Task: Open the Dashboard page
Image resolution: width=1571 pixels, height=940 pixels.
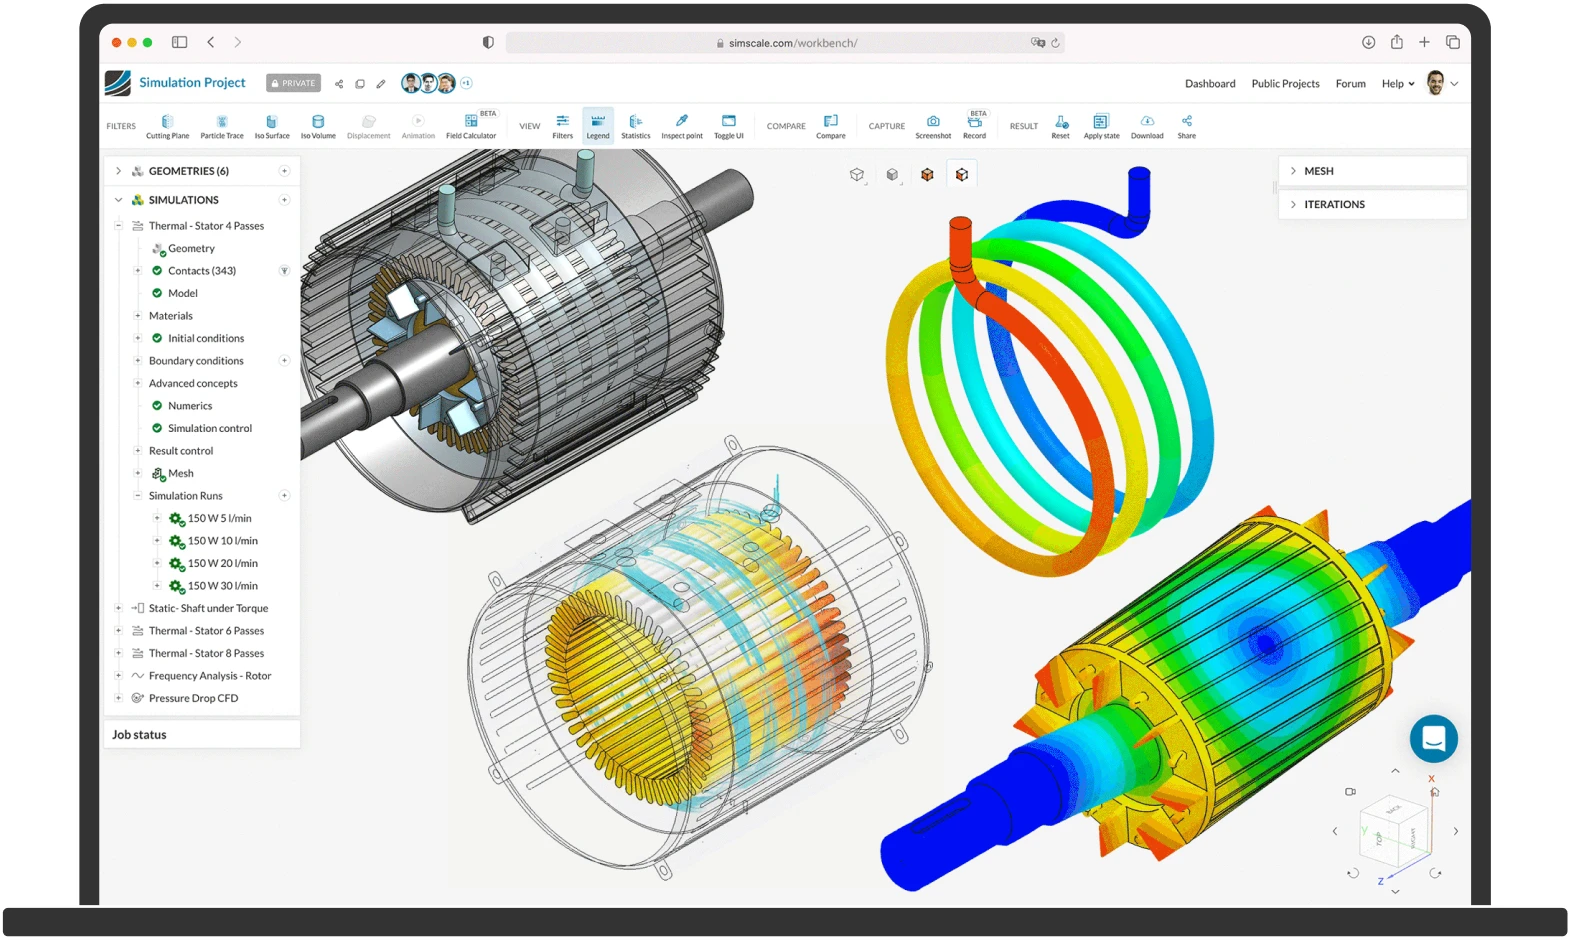Action: pos(1210,84)
